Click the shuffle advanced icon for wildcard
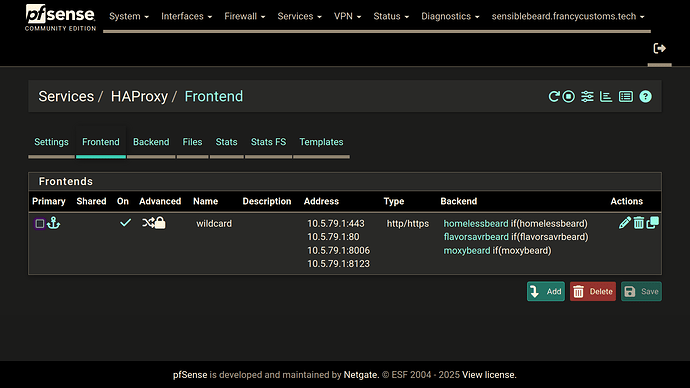The image size is (690, 388). coord(148,223)
